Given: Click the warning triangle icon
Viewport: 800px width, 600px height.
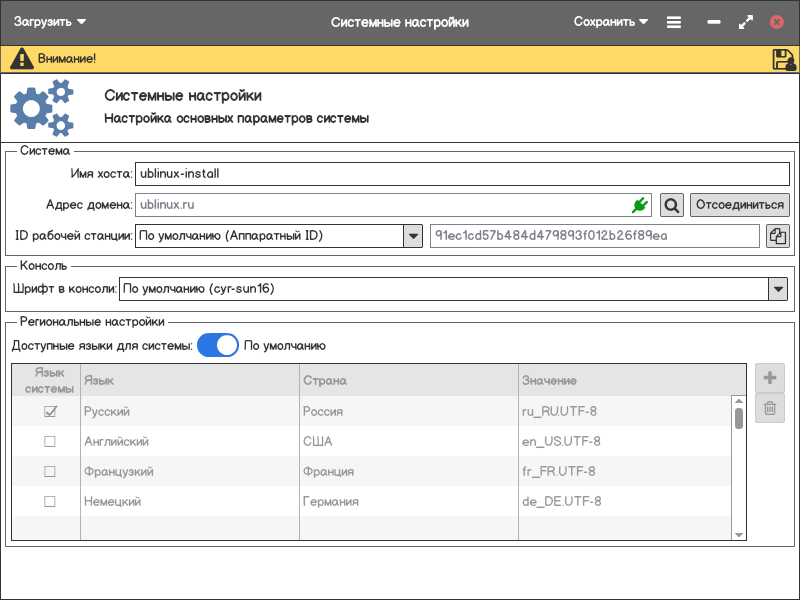Looking at the screenshot, I should [21, 59].
